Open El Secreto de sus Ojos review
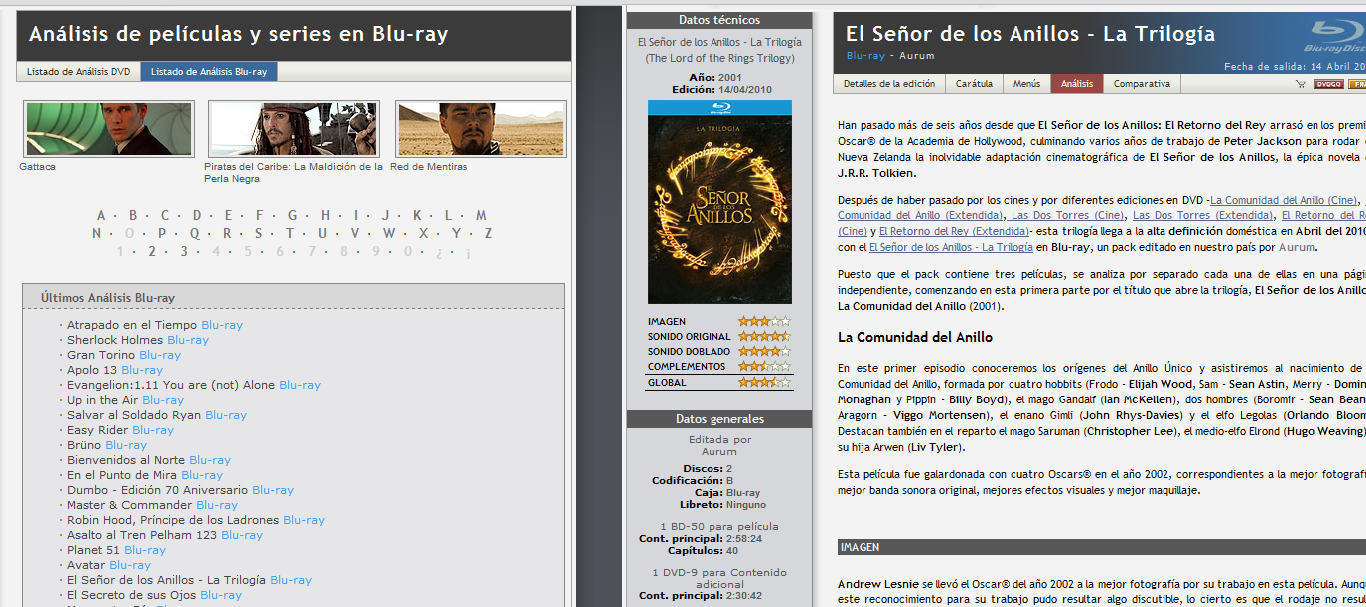Viewport: 1366px width, 607px height. pyautogui.click(x=155, y=595)
